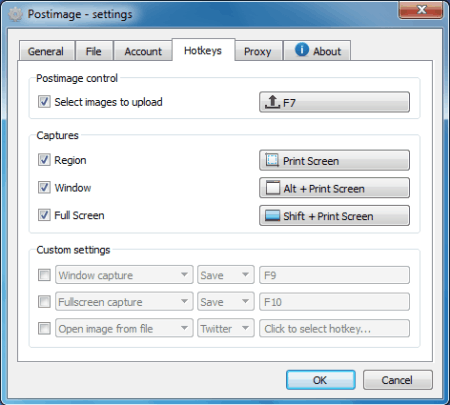This screenshot has height=405, width=450.
Task: Close the Postimage settings window
Action: click(x=421, y=10)
